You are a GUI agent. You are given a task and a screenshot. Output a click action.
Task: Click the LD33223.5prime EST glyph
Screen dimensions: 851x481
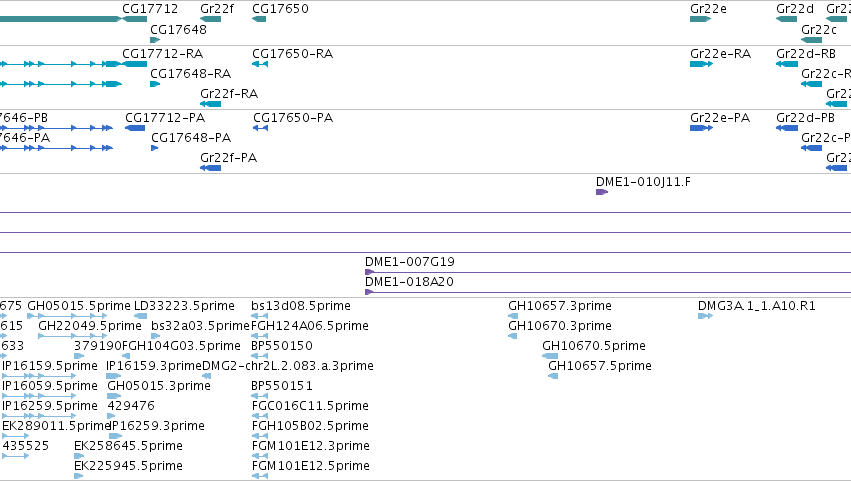pos(141,316)
